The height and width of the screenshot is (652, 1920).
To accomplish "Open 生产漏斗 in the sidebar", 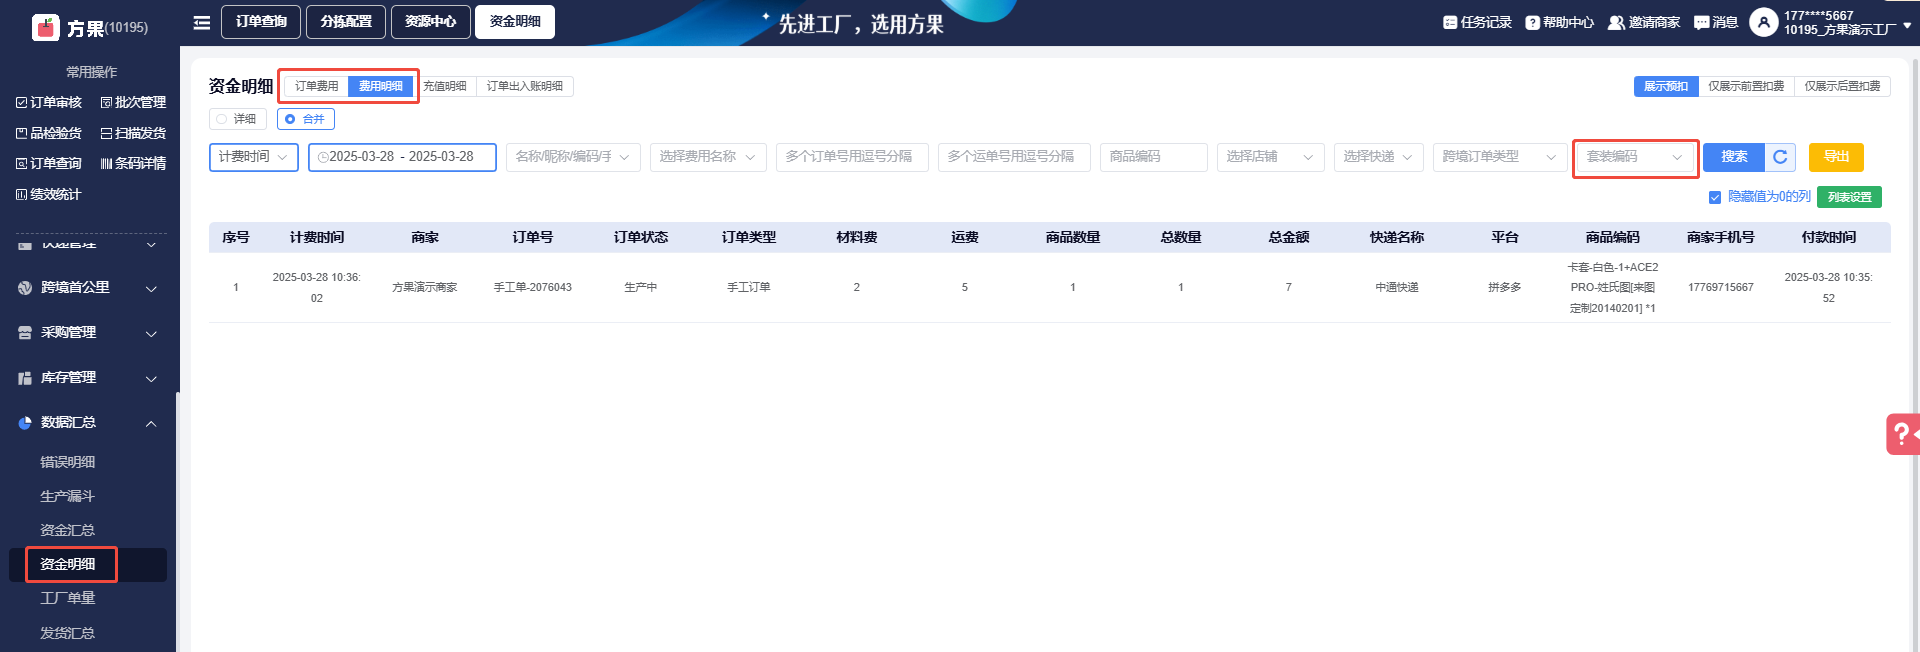I will (68, 496).
